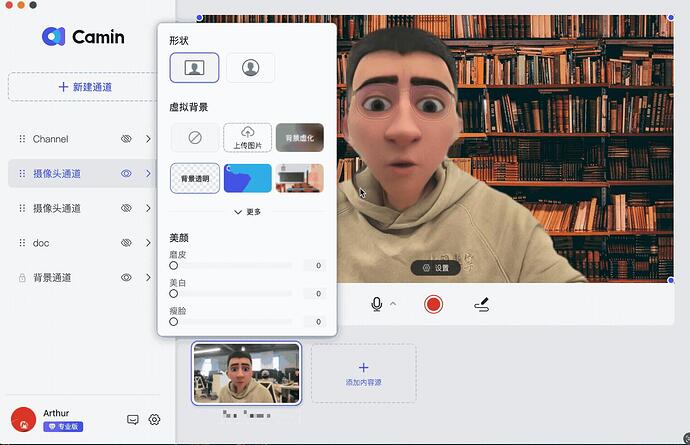Viewport: 690px width, 445px height.
Task: Show the Channel row using its eye icon
Action: click(x=127, y=139)
